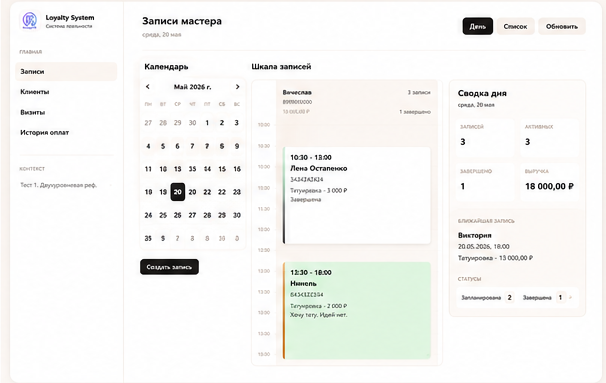This screenshot has height=383, width=606.
Task: Open the Записи sidebar section
Action: coord(66,71)
